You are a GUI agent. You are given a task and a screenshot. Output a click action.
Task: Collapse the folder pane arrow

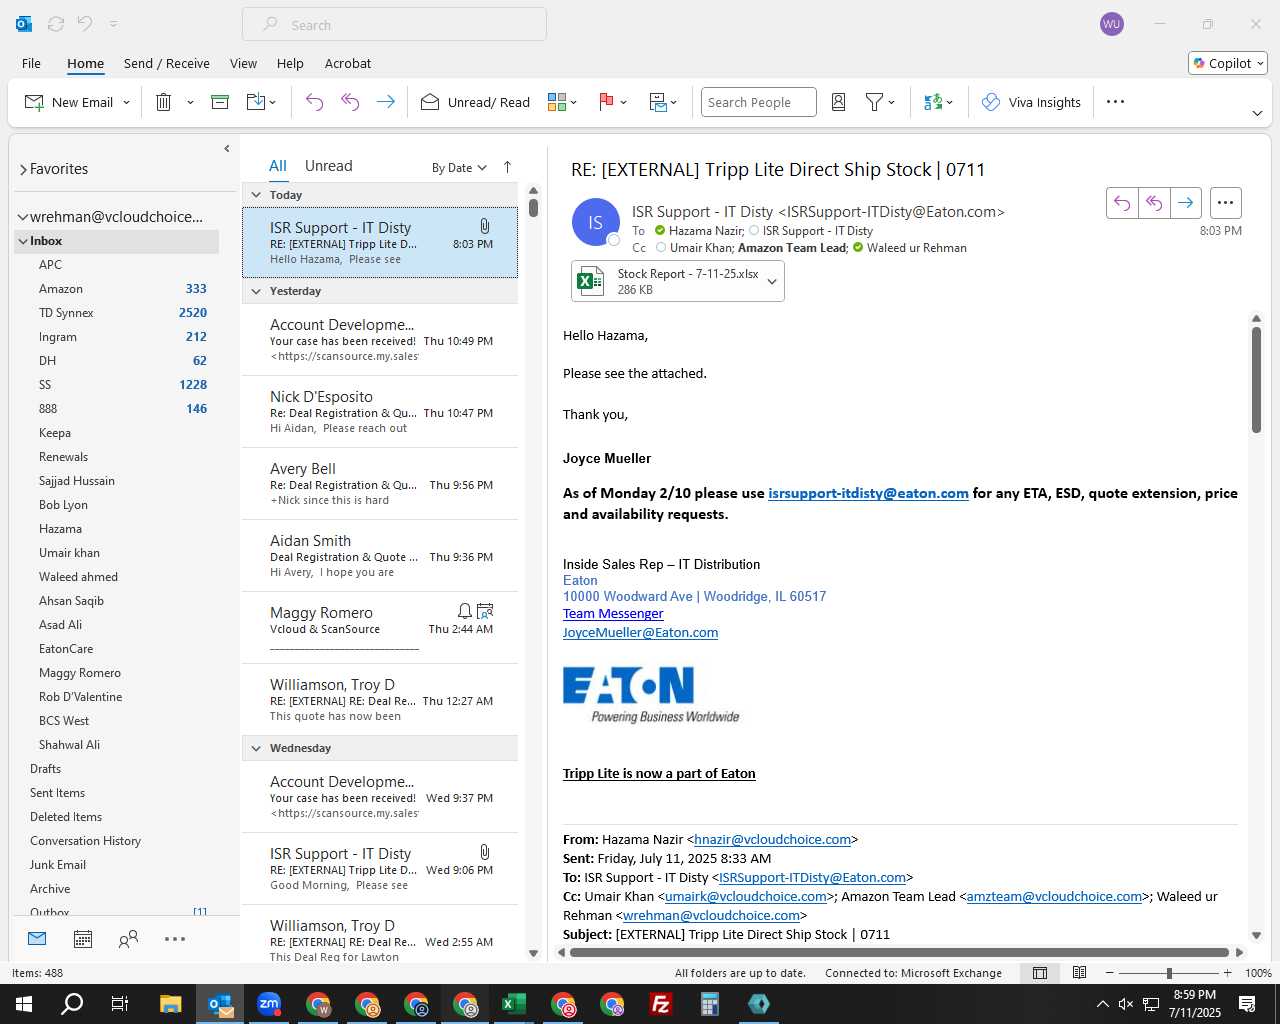click(227, 149)
